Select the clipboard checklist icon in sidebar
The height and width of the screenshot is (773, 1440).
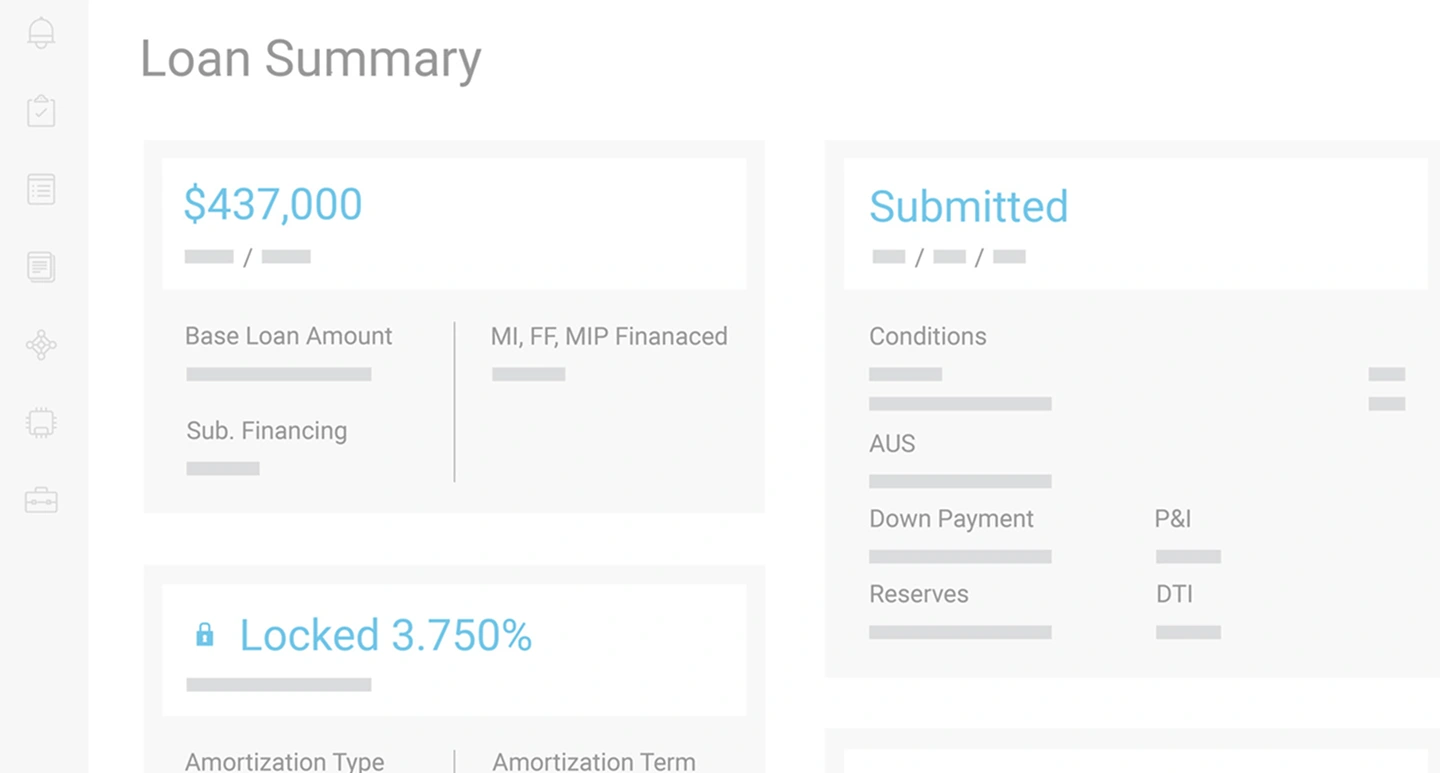[x=40, y=110]
